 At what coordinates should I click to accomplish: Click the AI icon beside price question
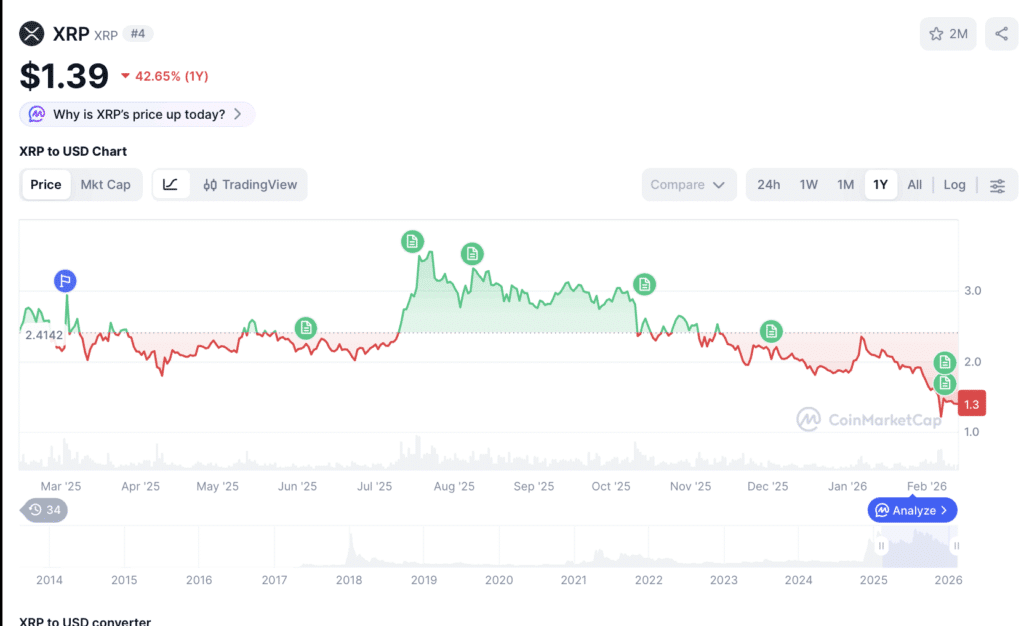37,114
